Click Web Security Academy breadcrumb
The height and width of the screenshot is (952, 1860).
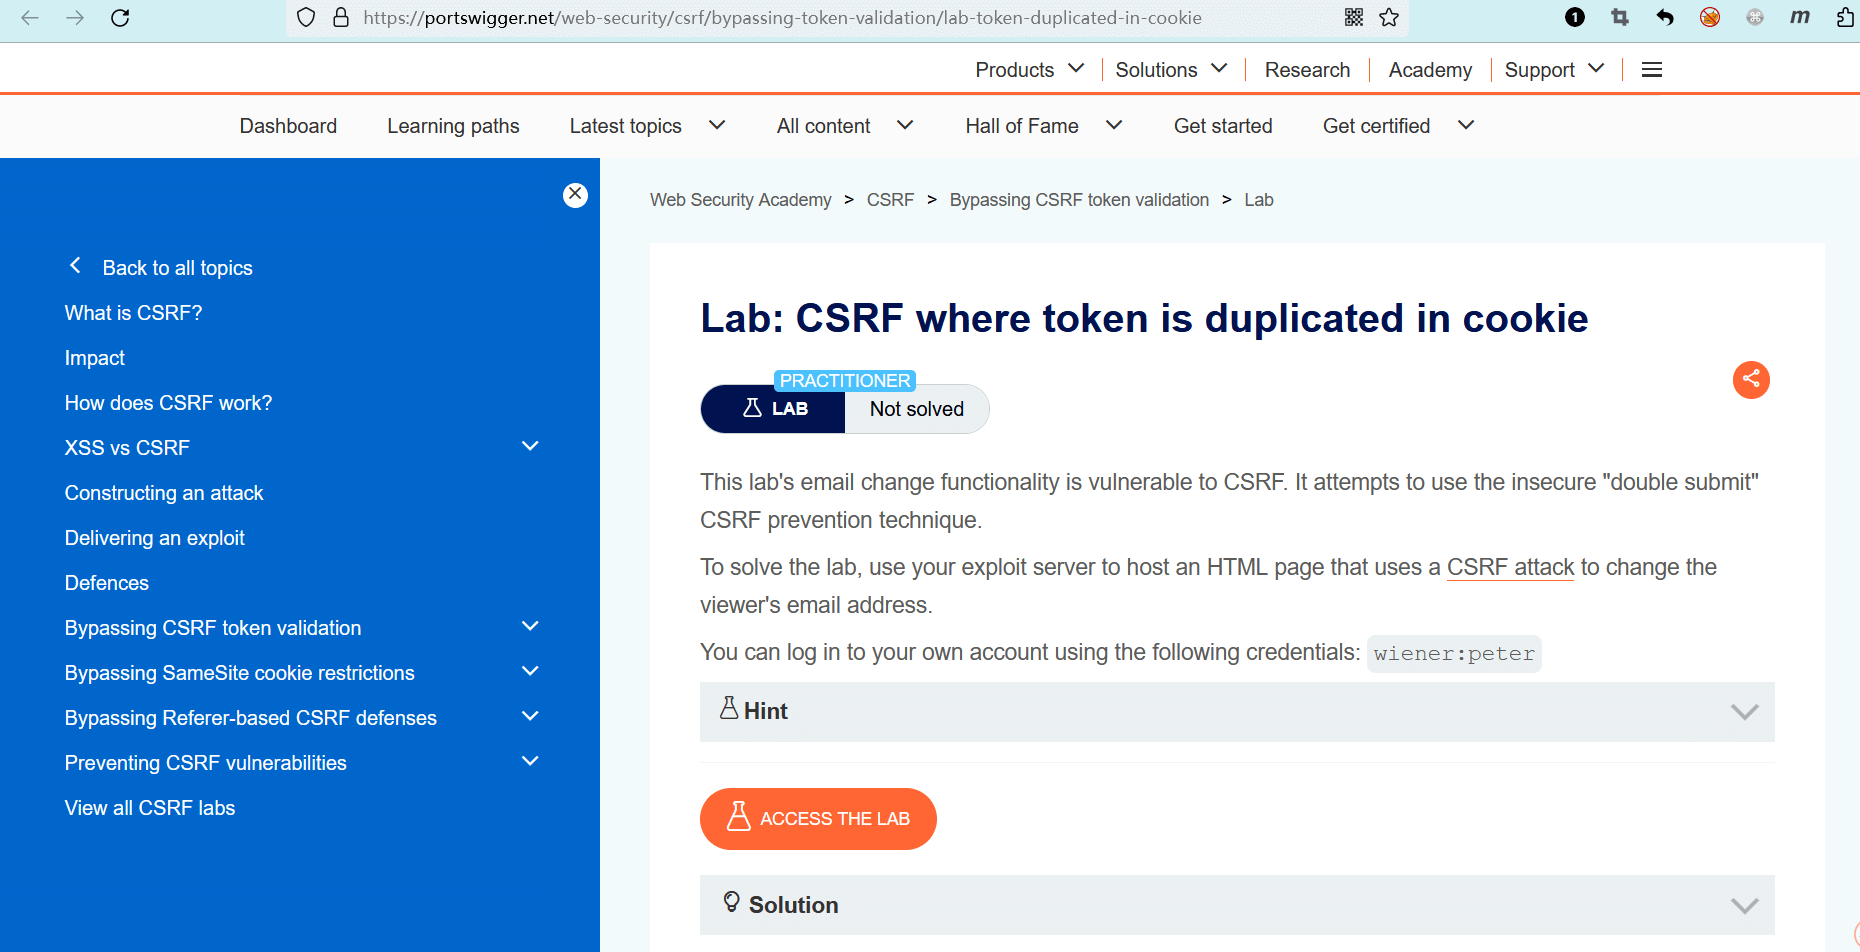click(x=740, y=200)
